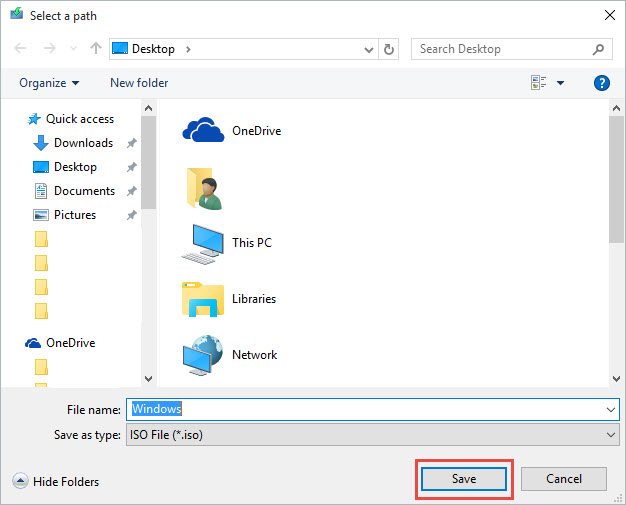The image size is (626, 505).
Task: Open the Save as type combo box
Action: (372, 434)
